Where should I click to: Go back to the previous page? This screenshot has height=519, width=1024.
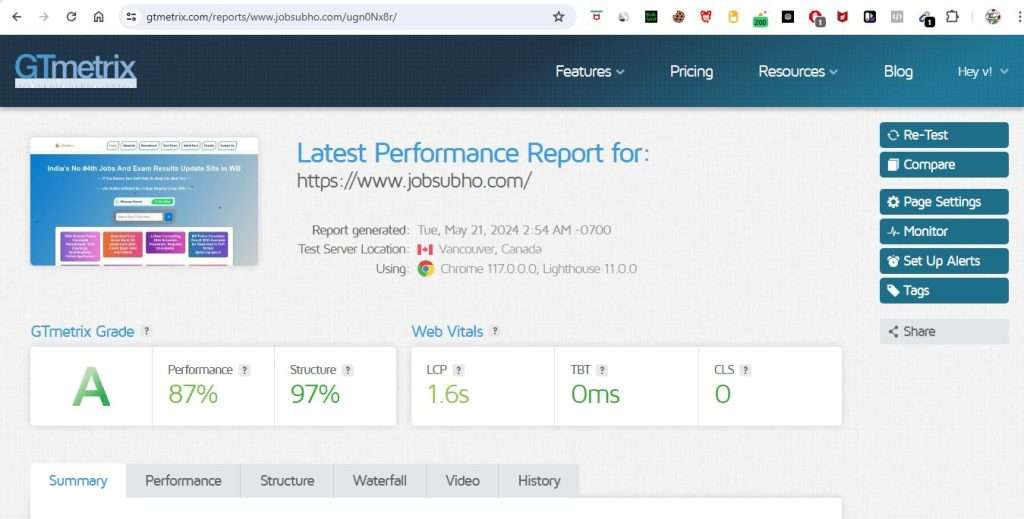17,17
